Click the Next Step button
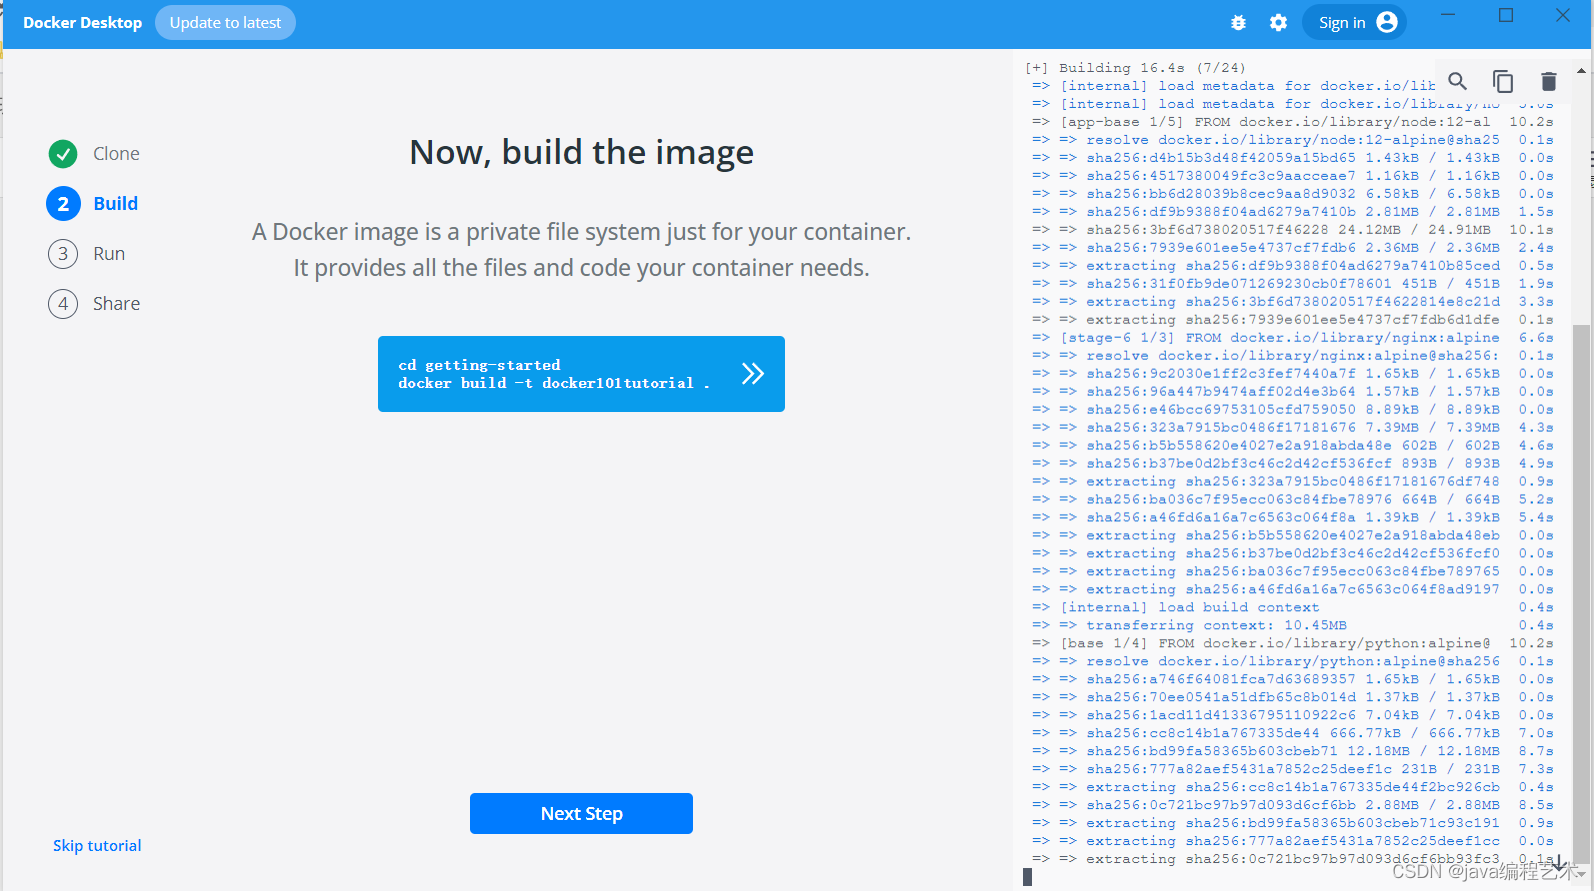Screen dimensions: 1594x891 (581, 813)
